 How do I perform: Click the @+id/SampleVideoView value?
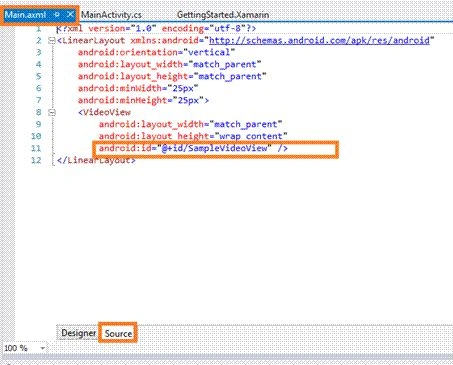pyautogui.click(x=214, y=148)
